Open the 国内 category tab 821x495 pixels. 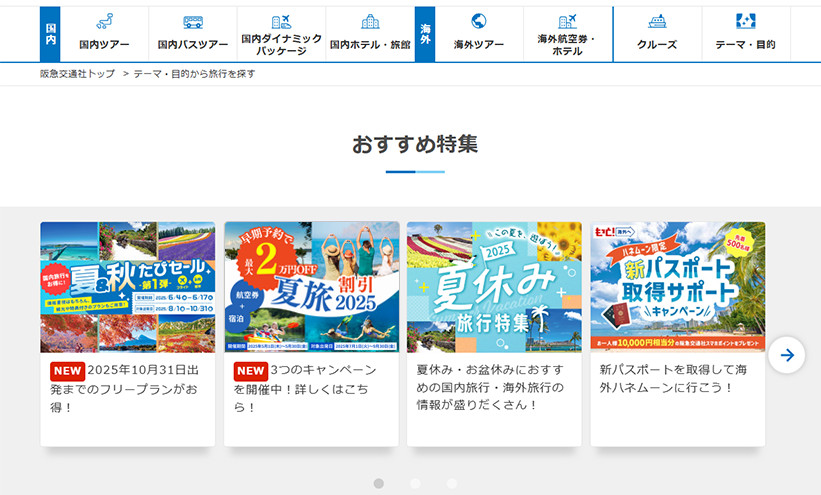point(50,34)
